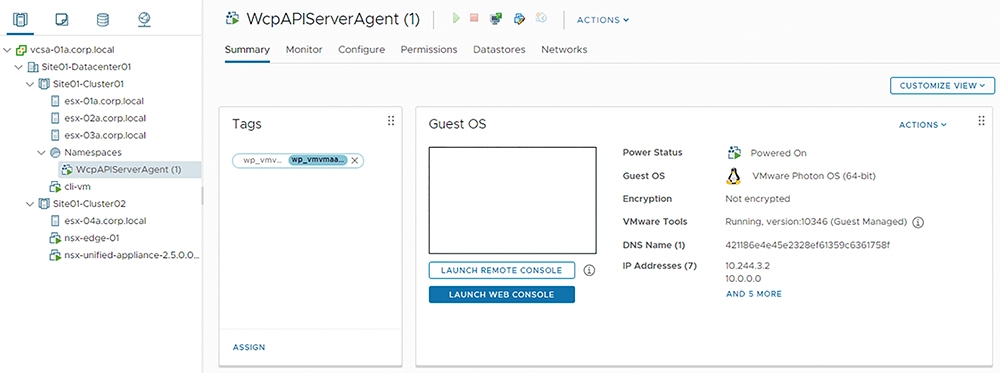Switch to the Configure tab
1000x373 pixels.
point(362,49)
